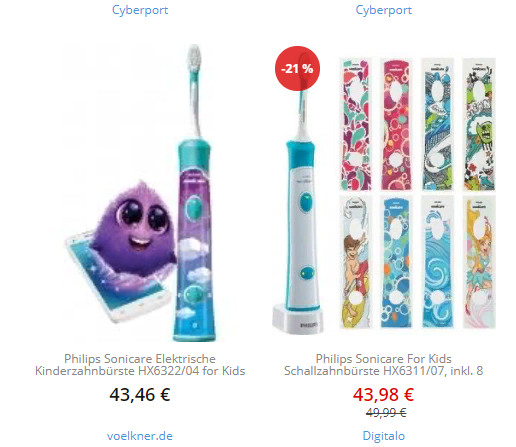Select the pink hearts sticker design
Screen dimensions: 516x447
coord(355,124)
